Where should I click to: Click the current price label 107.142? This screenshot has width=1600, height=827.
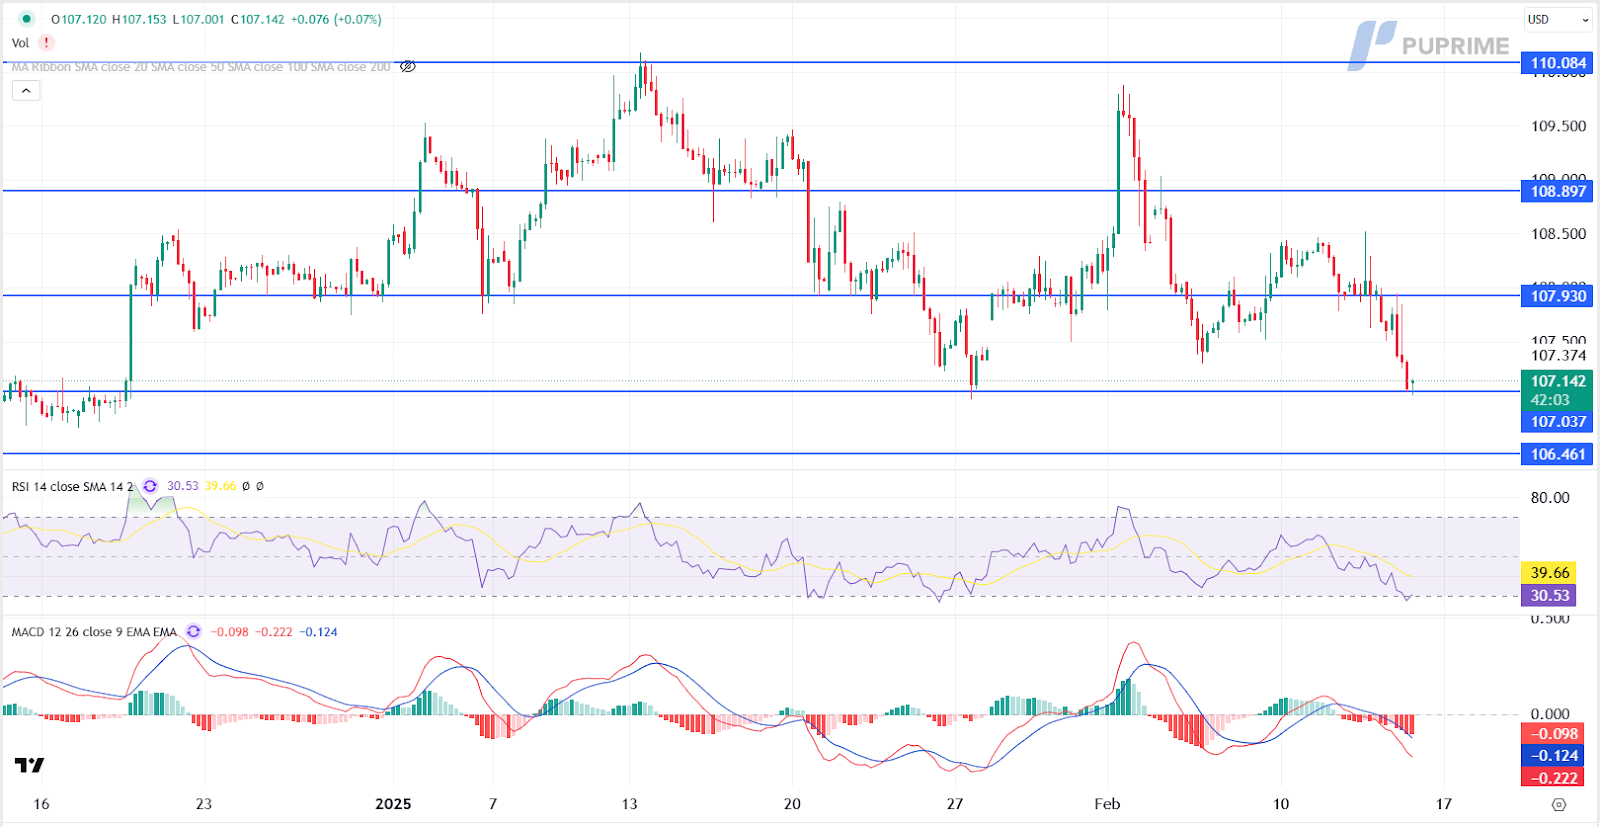[x=1557, y=381]
